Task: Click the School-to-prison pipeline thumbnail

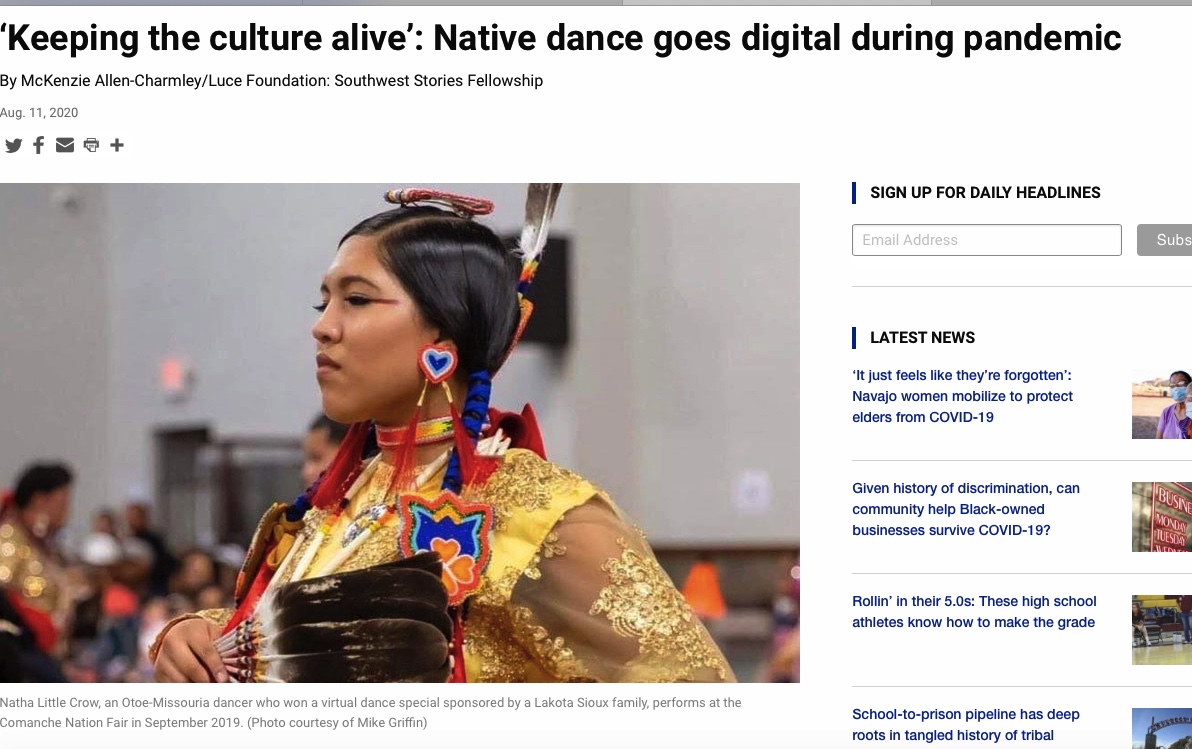Action: coord(1162,728)
